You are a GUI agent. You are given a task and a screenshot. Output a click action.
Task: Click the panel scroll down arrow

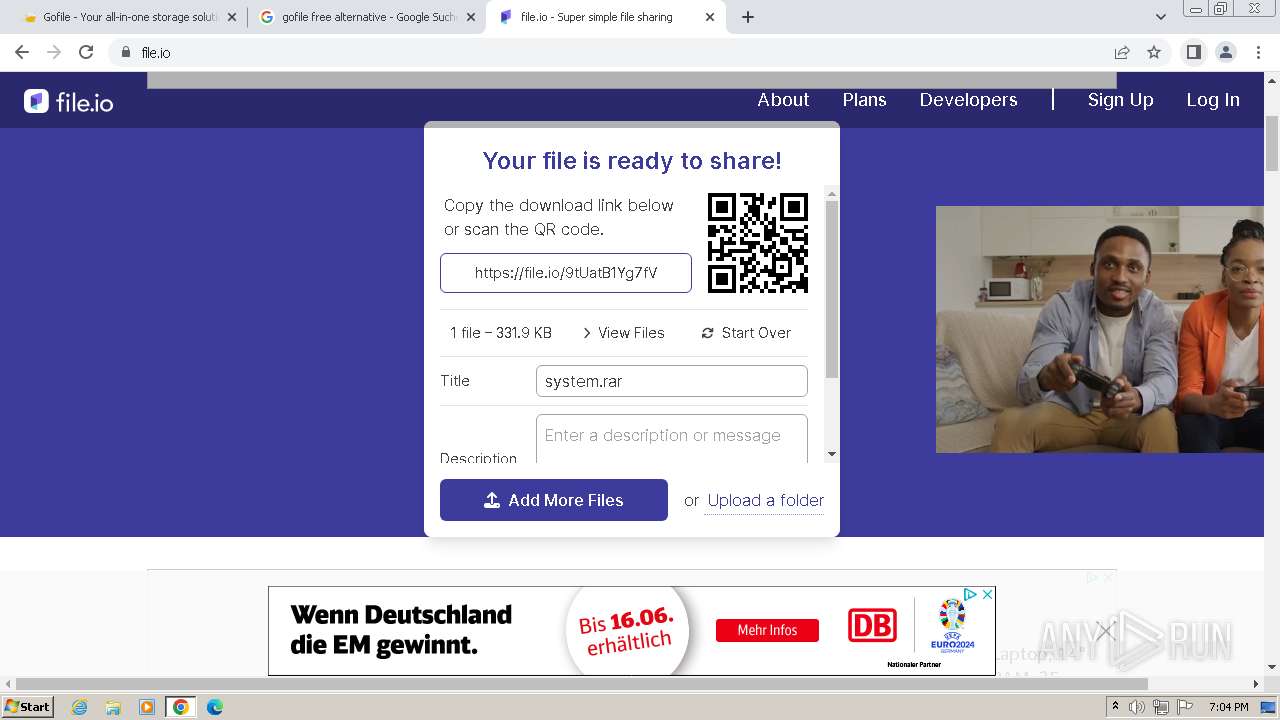tap(832, 455)
